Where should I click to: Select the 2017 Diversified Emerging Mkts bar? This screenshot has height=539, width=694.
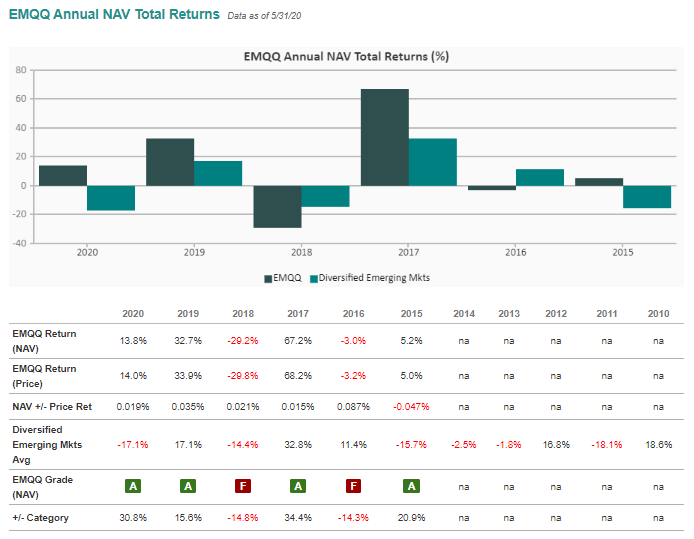(x=433, y=162)
